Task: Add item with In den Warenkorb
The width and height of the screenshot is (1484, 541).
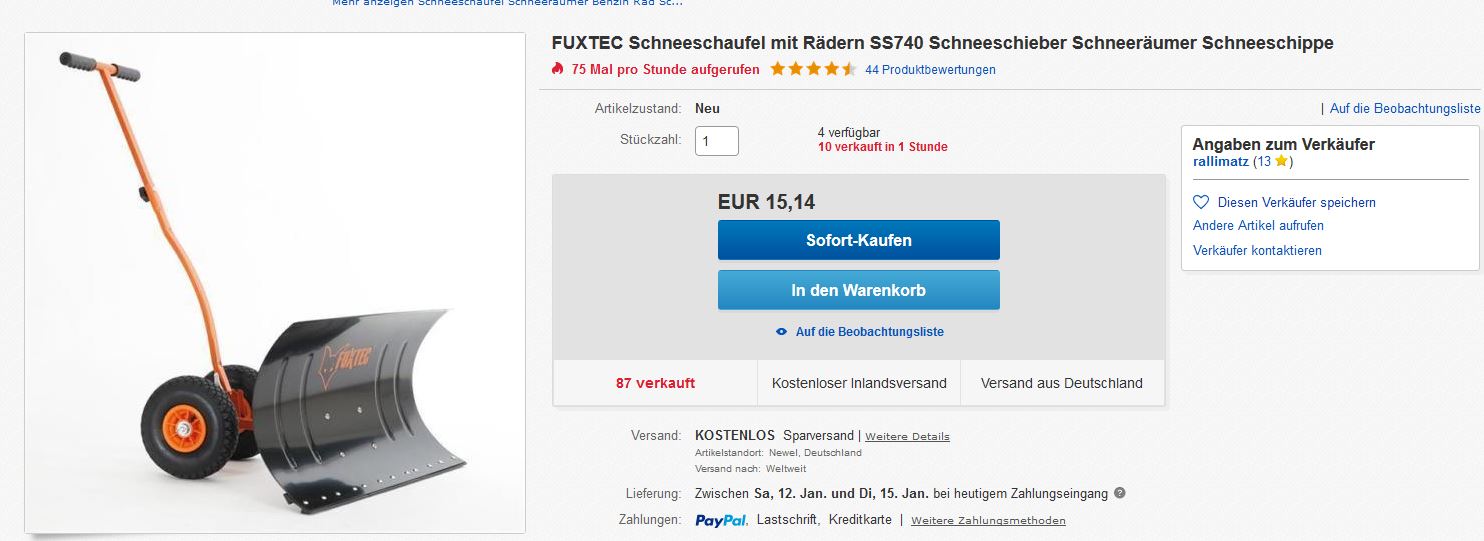Action: [858, 290]
